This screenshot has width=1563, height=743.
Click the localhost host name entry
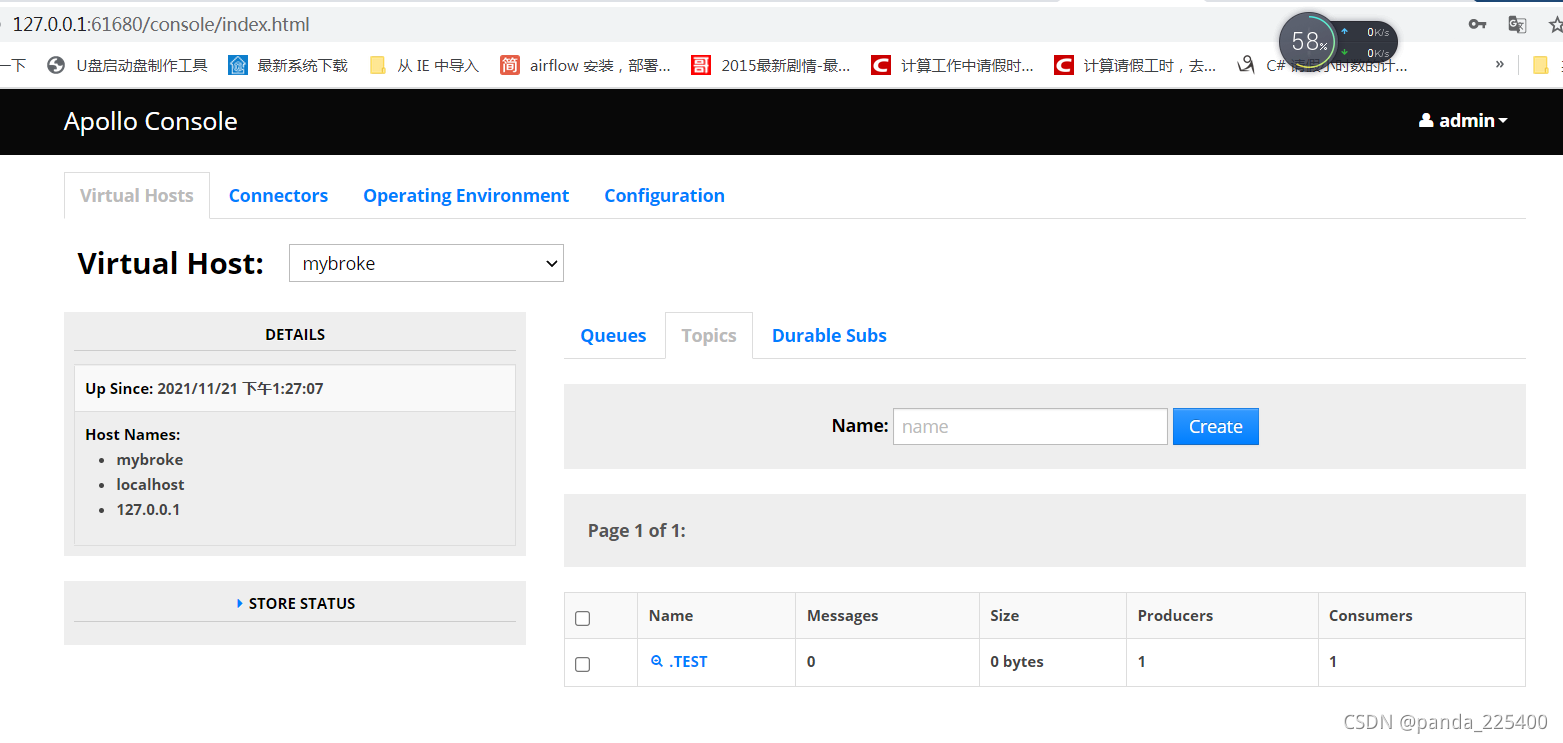[x=150, y=484]
